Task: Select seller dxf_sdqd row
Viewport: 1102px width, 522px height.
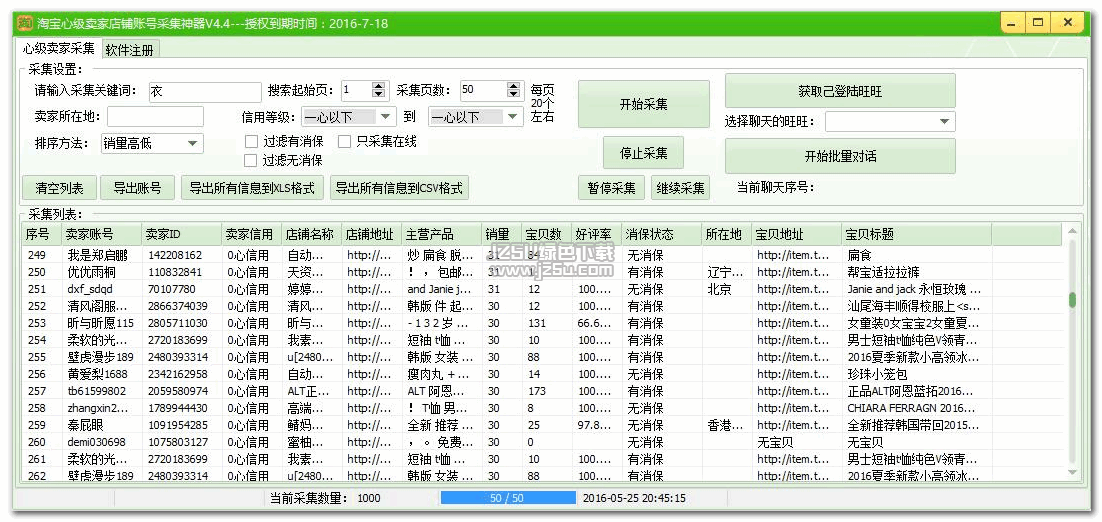Action: pyautogui.click(x=543, y=289)
